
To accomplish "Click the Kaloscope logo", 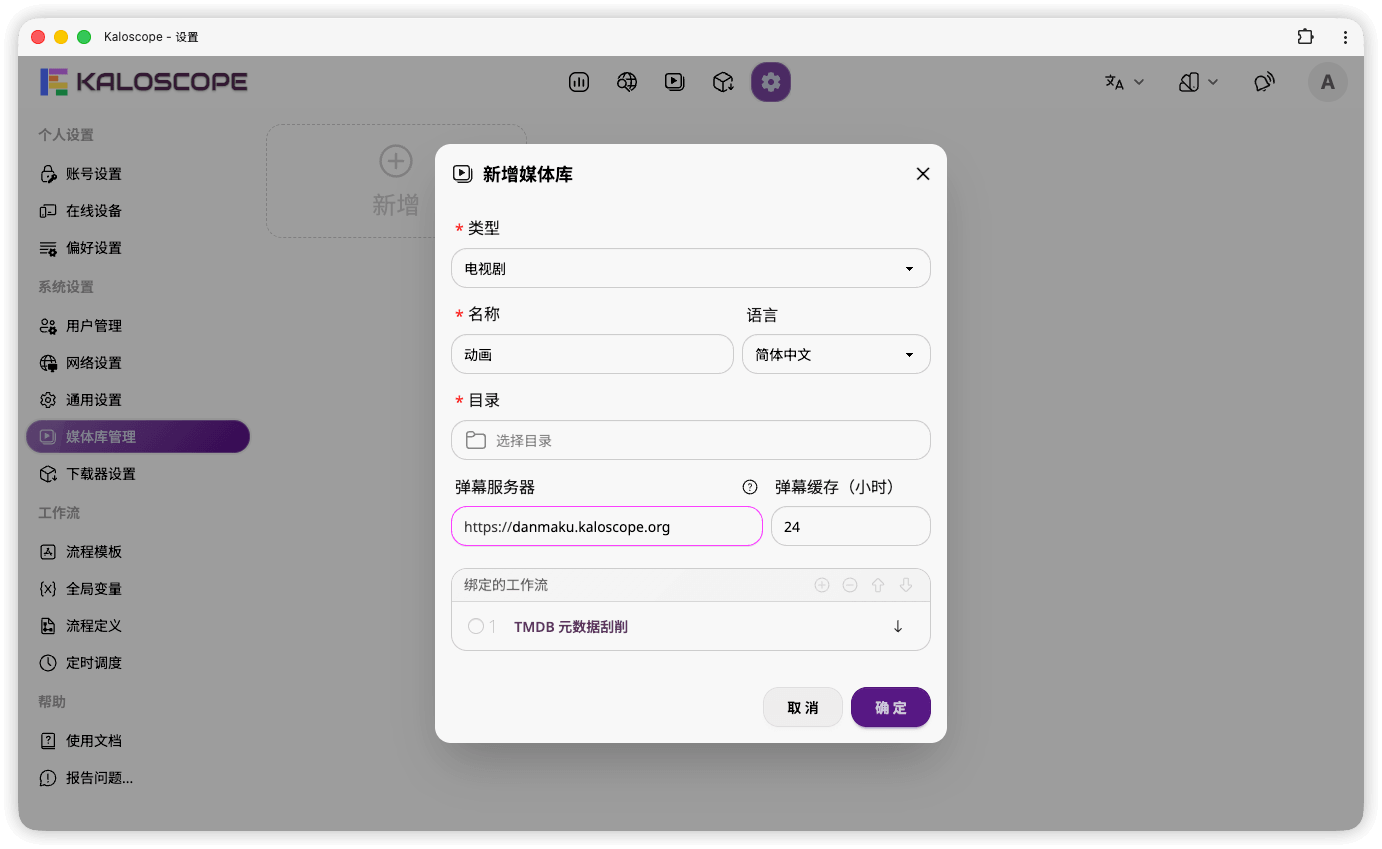I will click(143, 82).
